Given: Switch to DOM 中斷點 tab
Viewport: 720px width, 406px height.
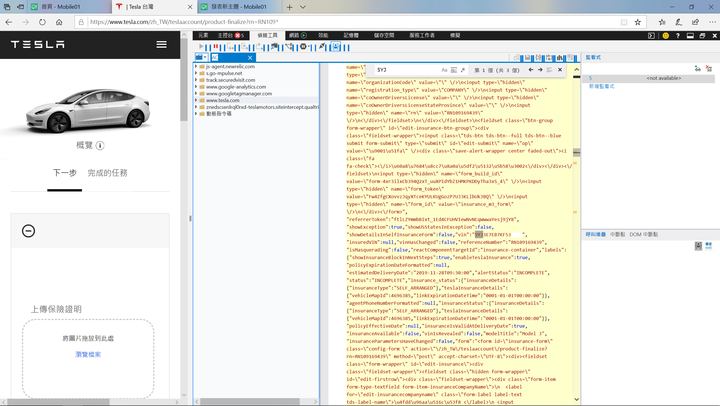Looking at the screenshot, I should pyautogui.click(x=643, y=234).
